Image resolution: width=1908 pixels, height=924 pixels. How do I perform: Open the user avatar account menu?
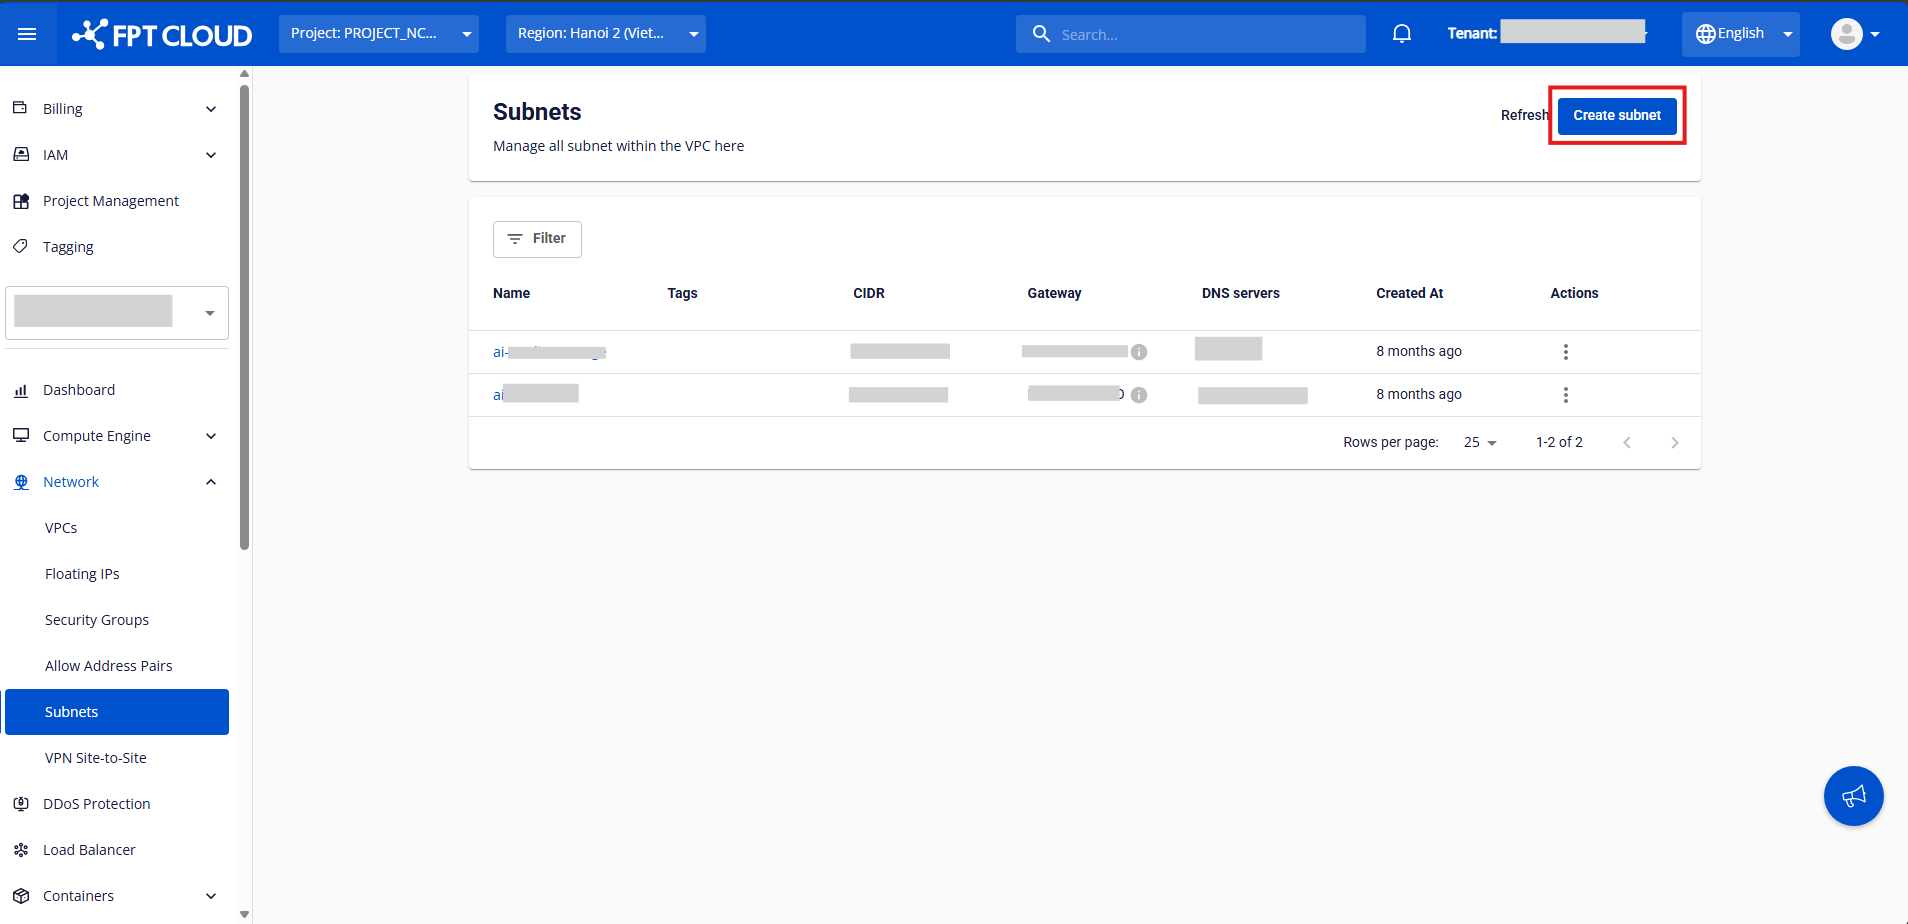tap(1854, 34)
